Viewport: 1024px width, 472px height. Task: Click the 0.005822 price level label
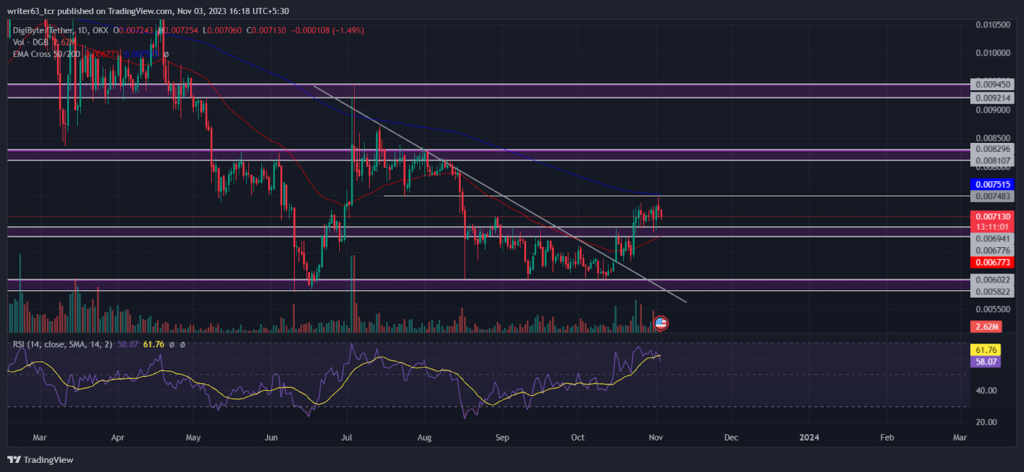coord(991,291)
